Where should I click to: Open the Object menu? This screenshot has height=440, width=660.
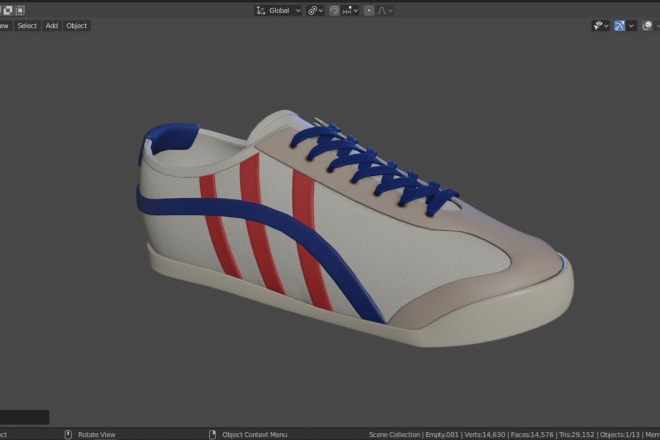(77, 26)
